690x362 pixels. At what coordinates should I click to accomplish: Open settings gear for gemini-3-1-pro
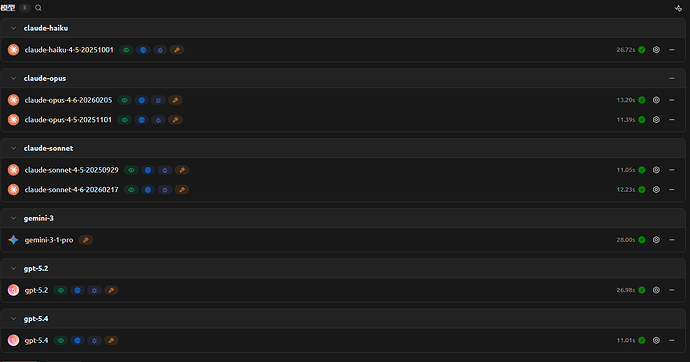click(656, 240)
